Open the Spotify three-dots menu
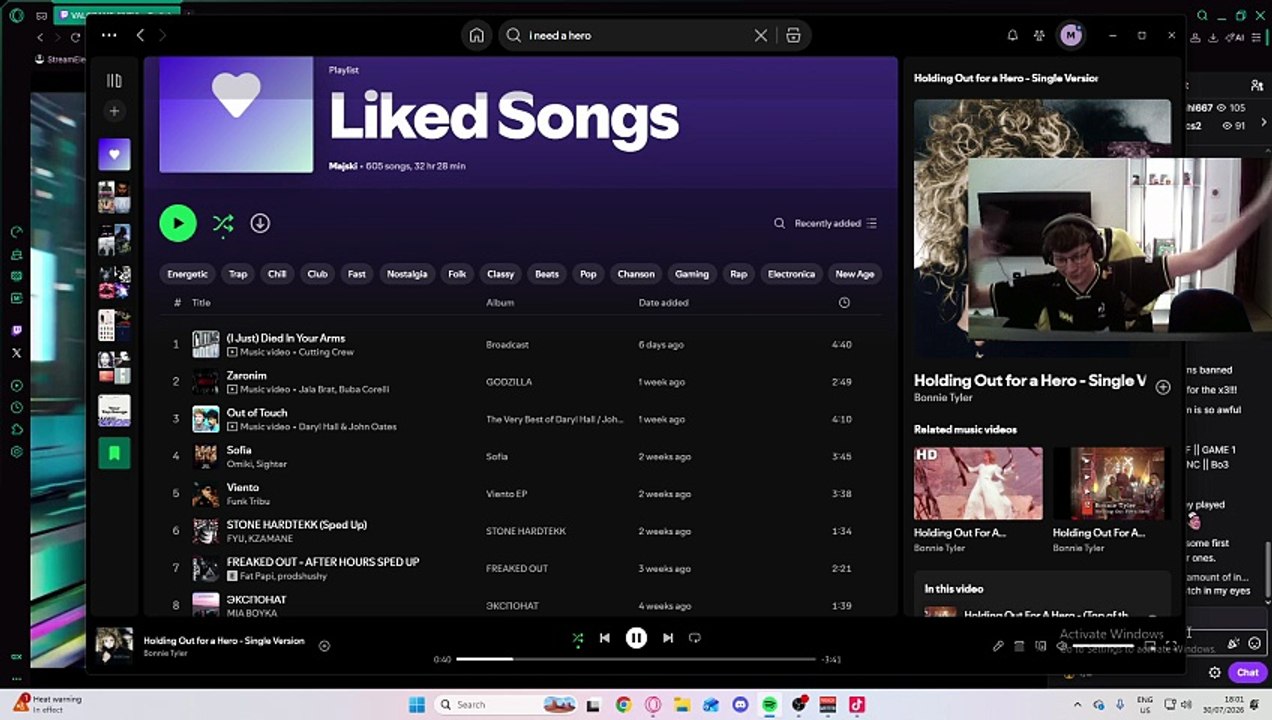This screenshot has width=1272, height=720. click(109, 35)
